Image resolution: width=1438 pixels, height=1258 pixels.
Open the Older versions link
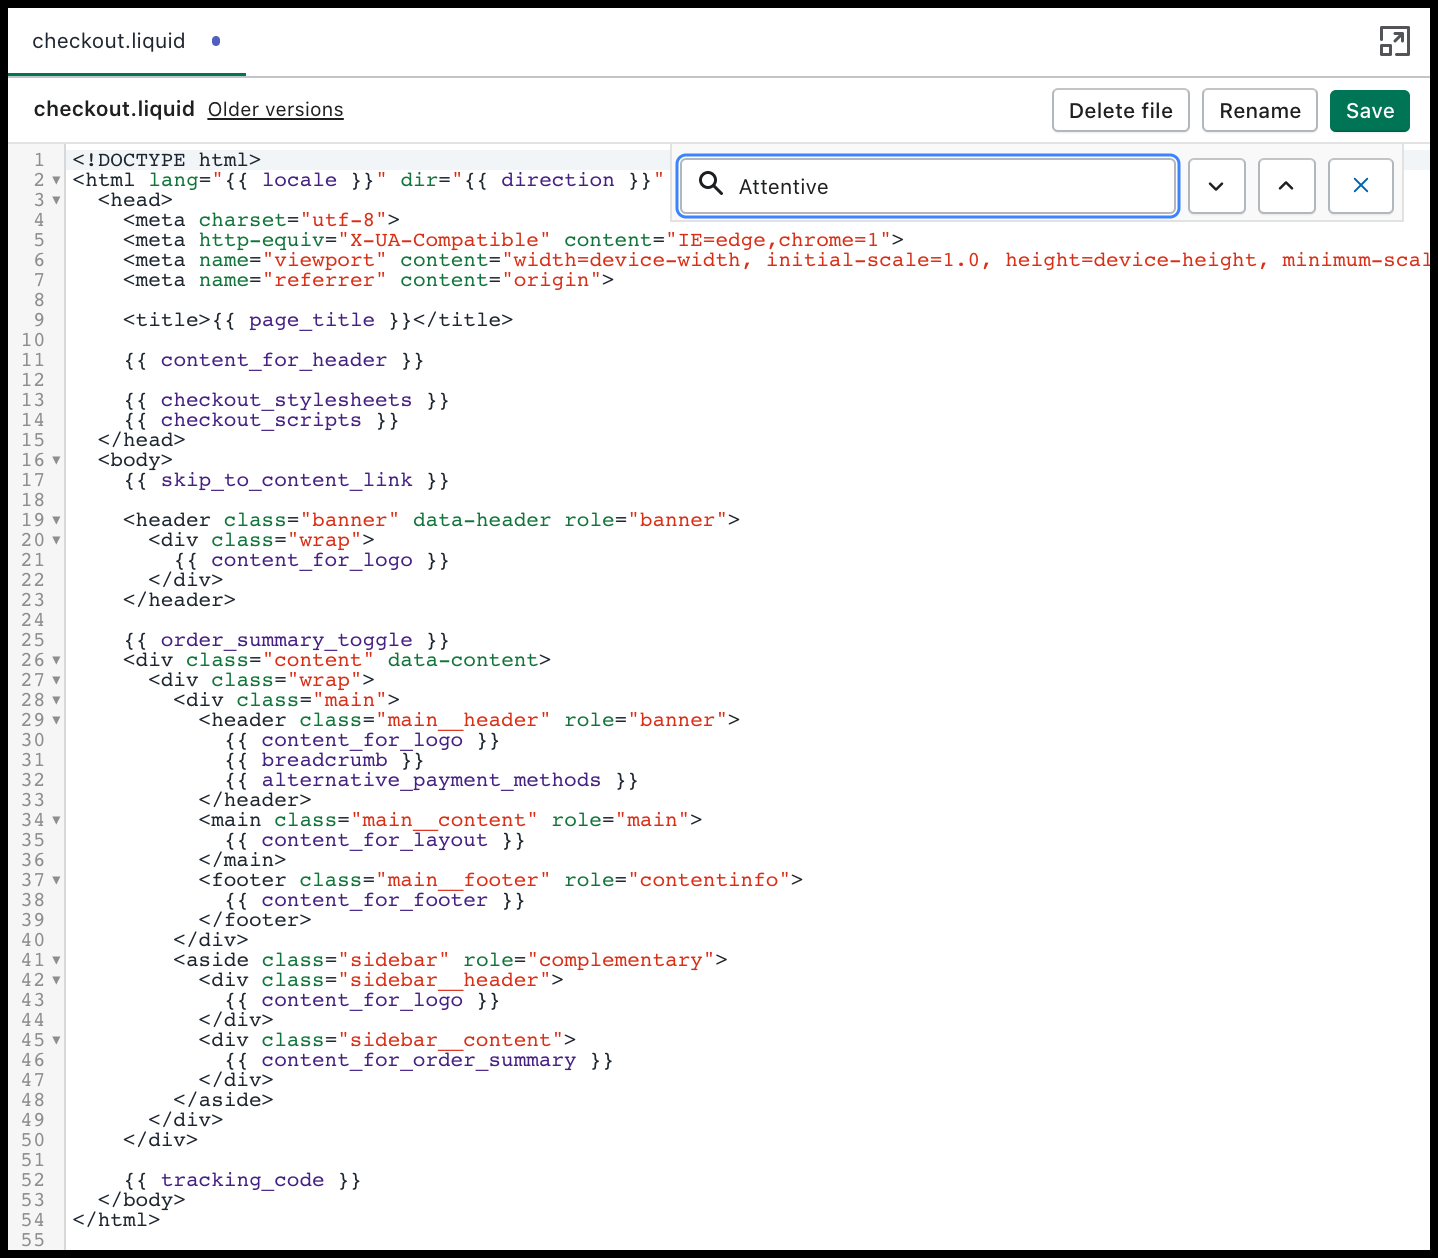tap(275, 110)
